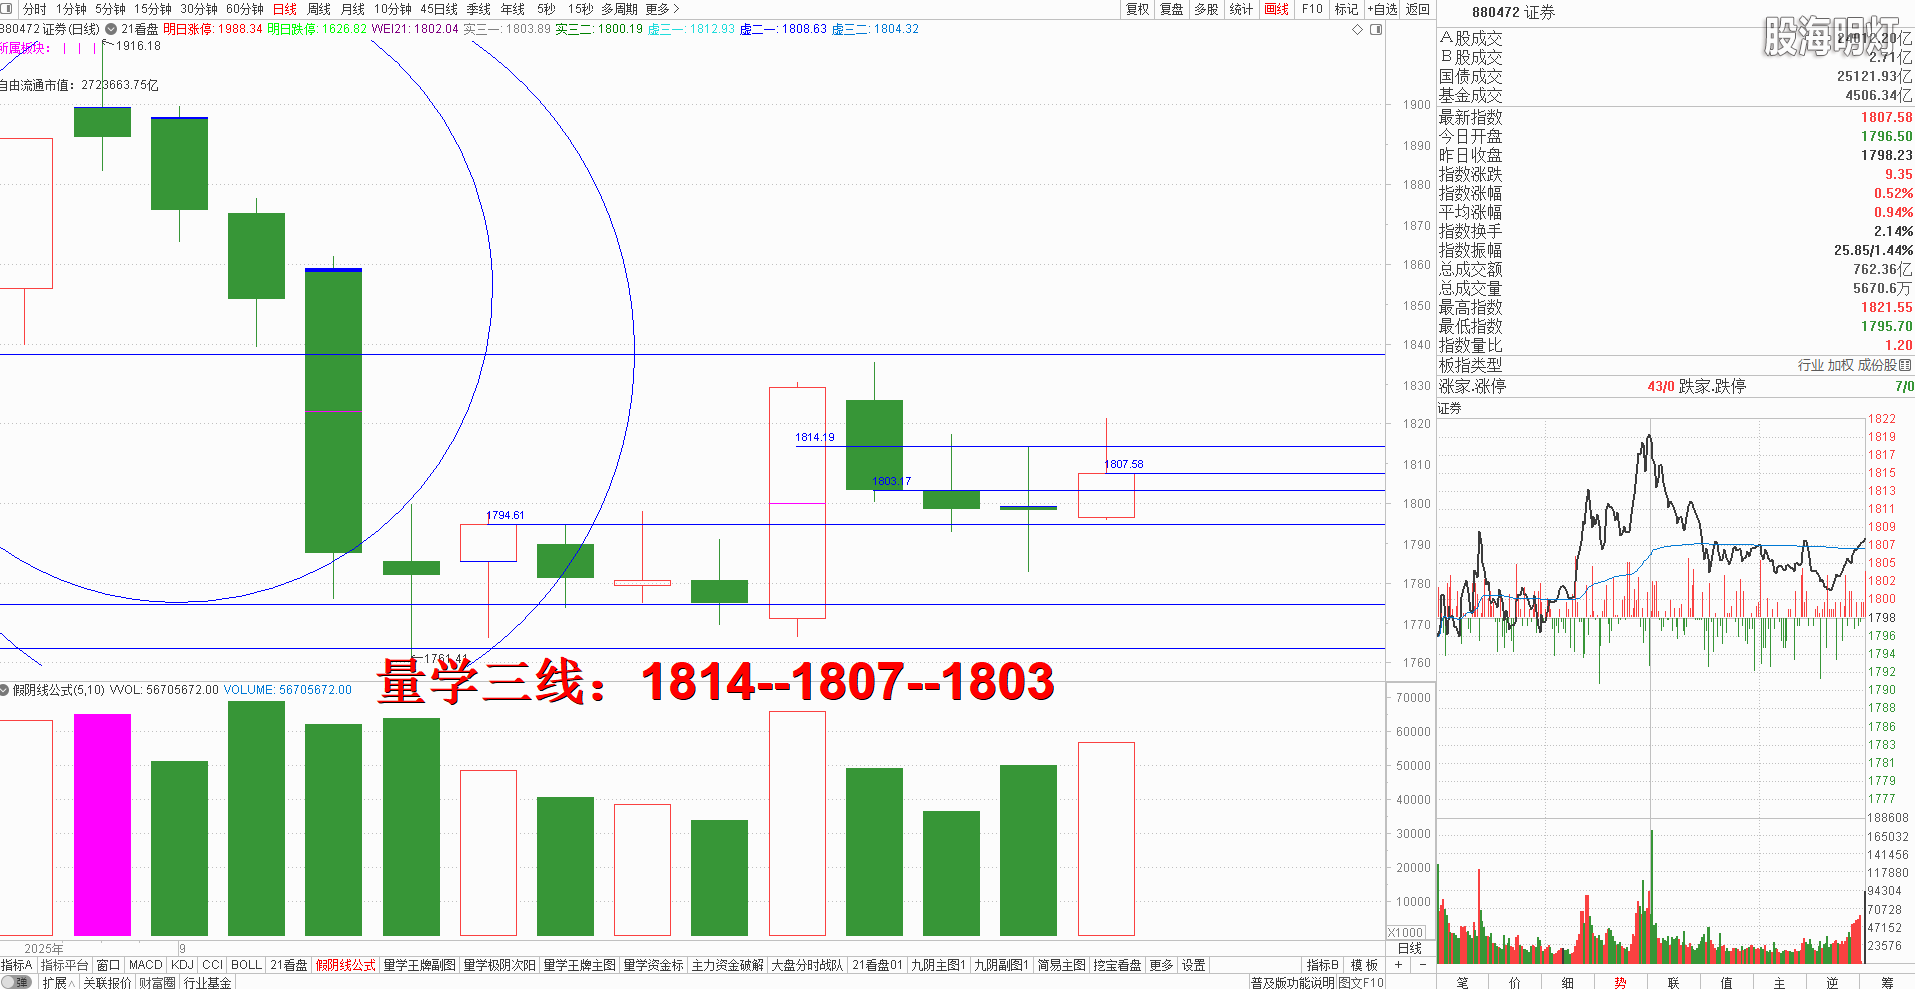Screen dimensions: 1915x989
Task: Open 行业基金 tab
Action: click(208, 982)
